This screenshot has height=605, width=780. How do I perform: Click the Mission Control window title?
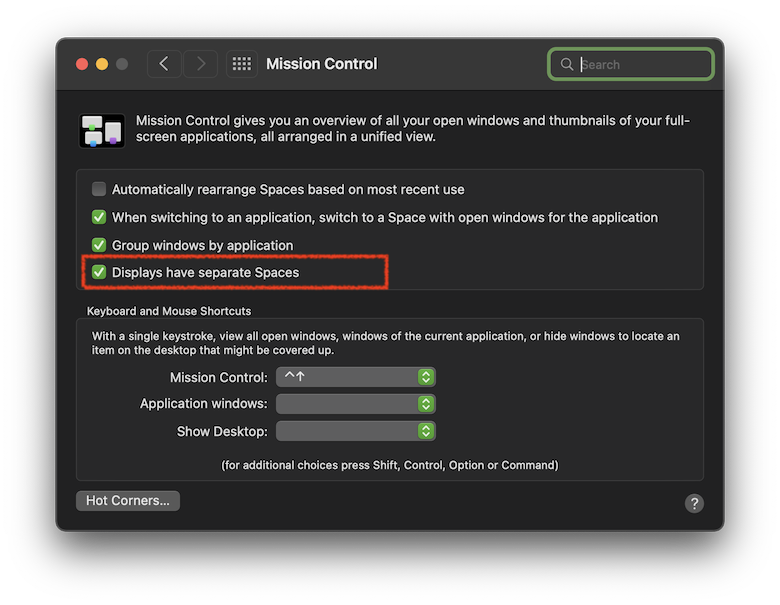click(x=322, y=64)
